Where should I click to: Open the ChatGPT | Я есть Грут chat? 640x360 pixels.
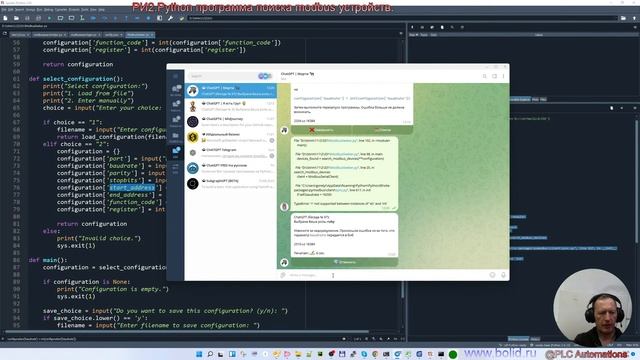pos(231,106)
